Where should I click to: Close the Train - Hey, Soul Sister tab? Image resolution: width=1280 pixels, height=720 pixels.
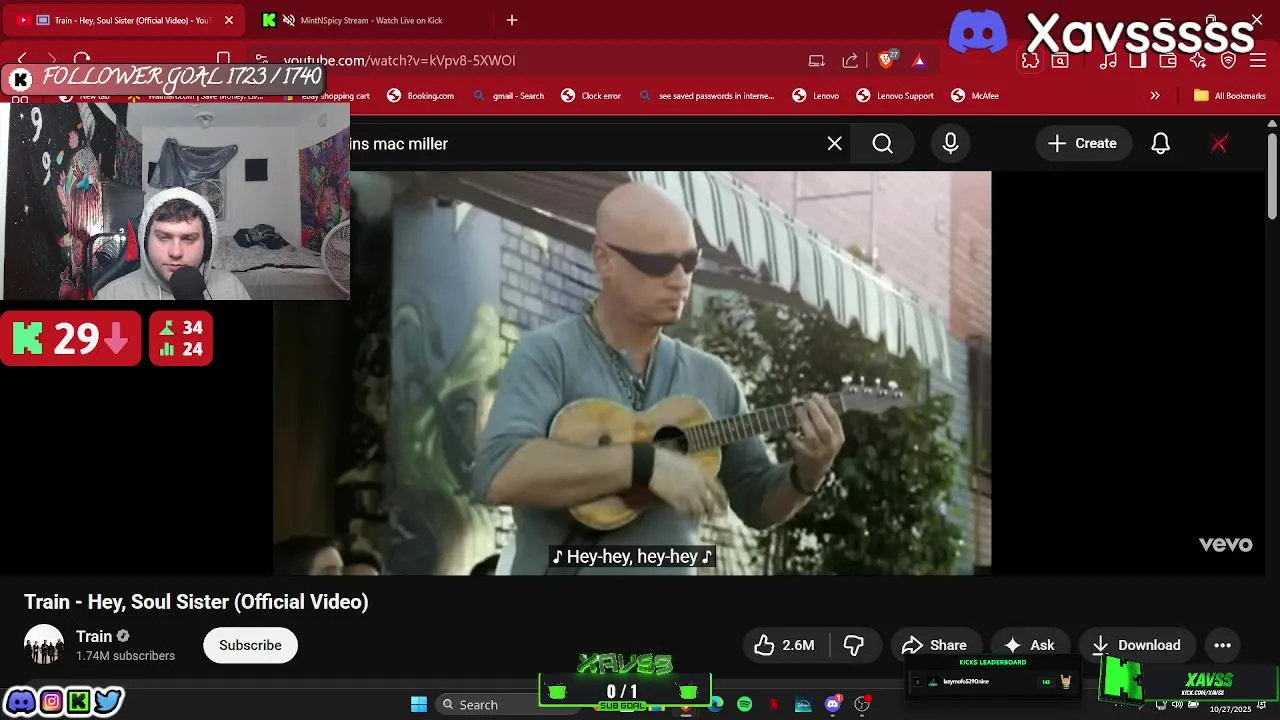228,20
